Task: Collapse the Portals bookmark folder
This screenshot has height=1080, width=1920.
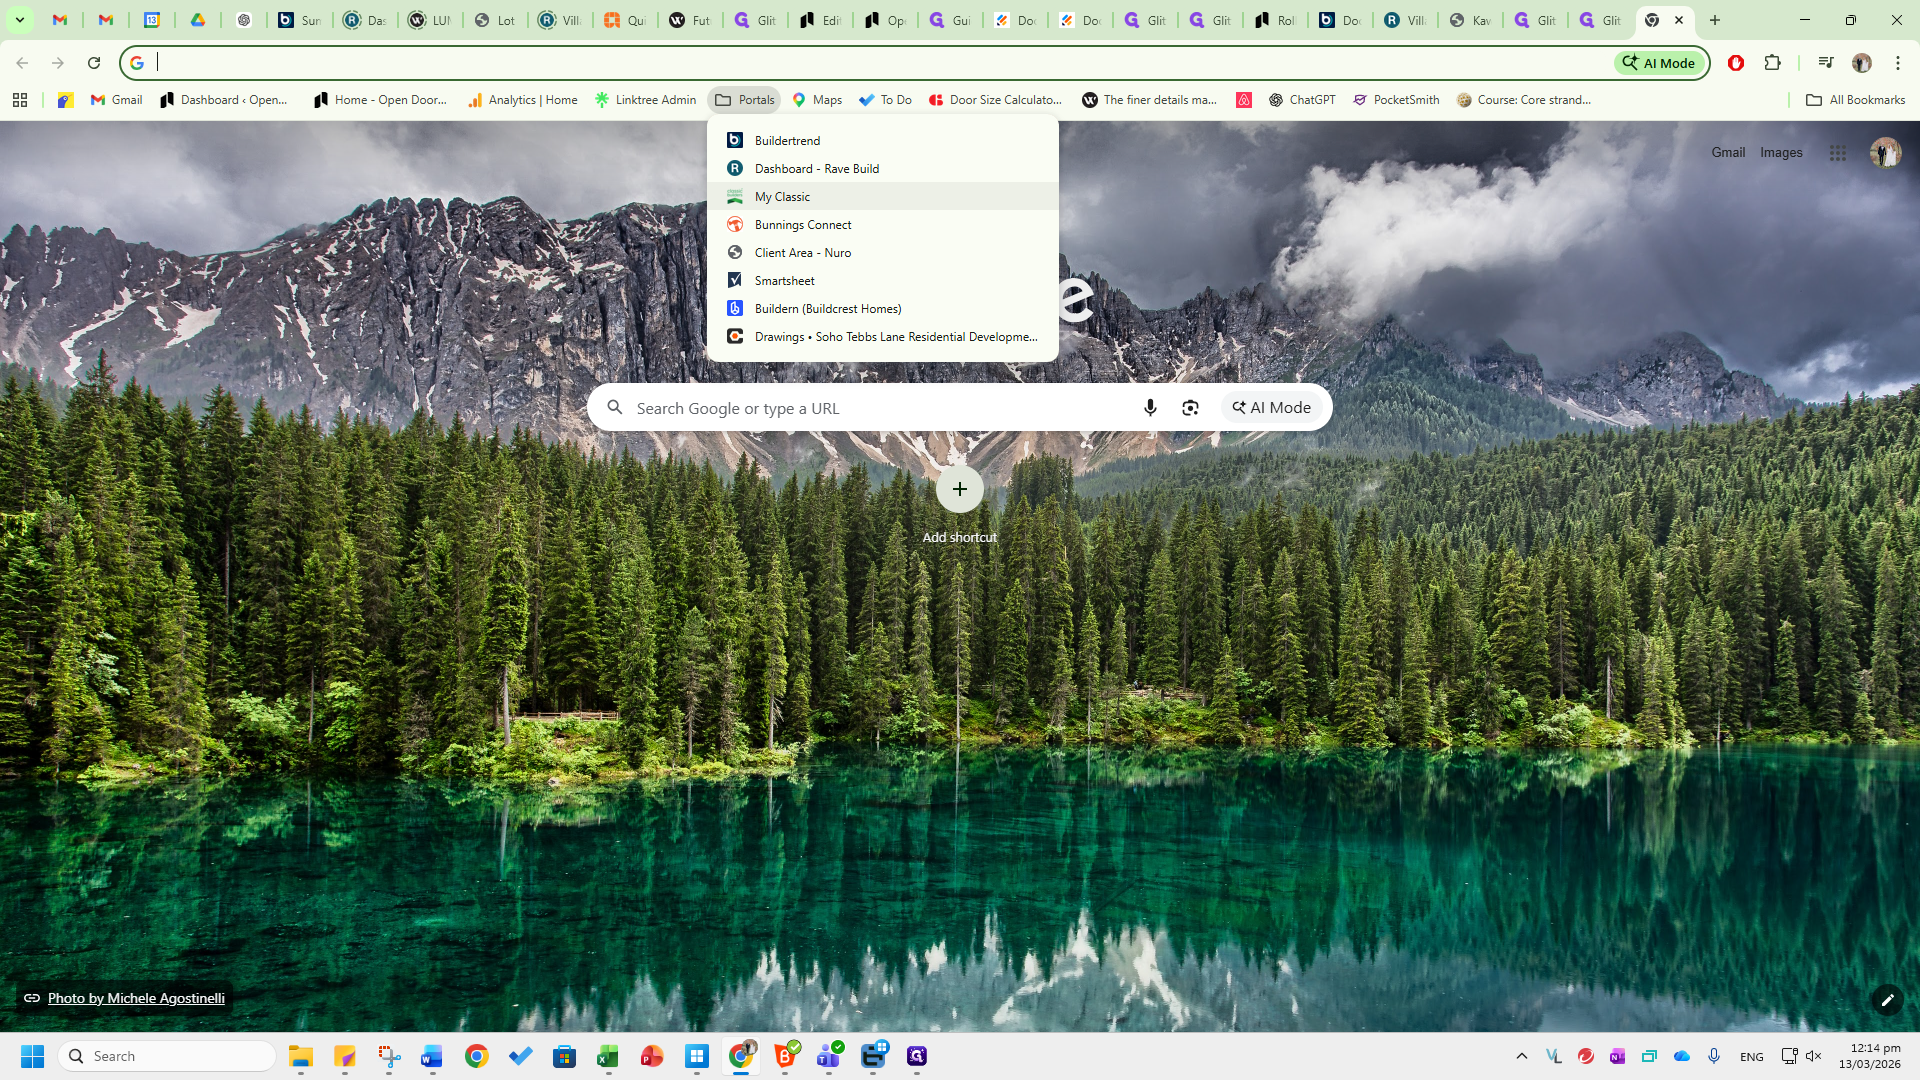Action: pyautogui.click(x=745, y=100)
